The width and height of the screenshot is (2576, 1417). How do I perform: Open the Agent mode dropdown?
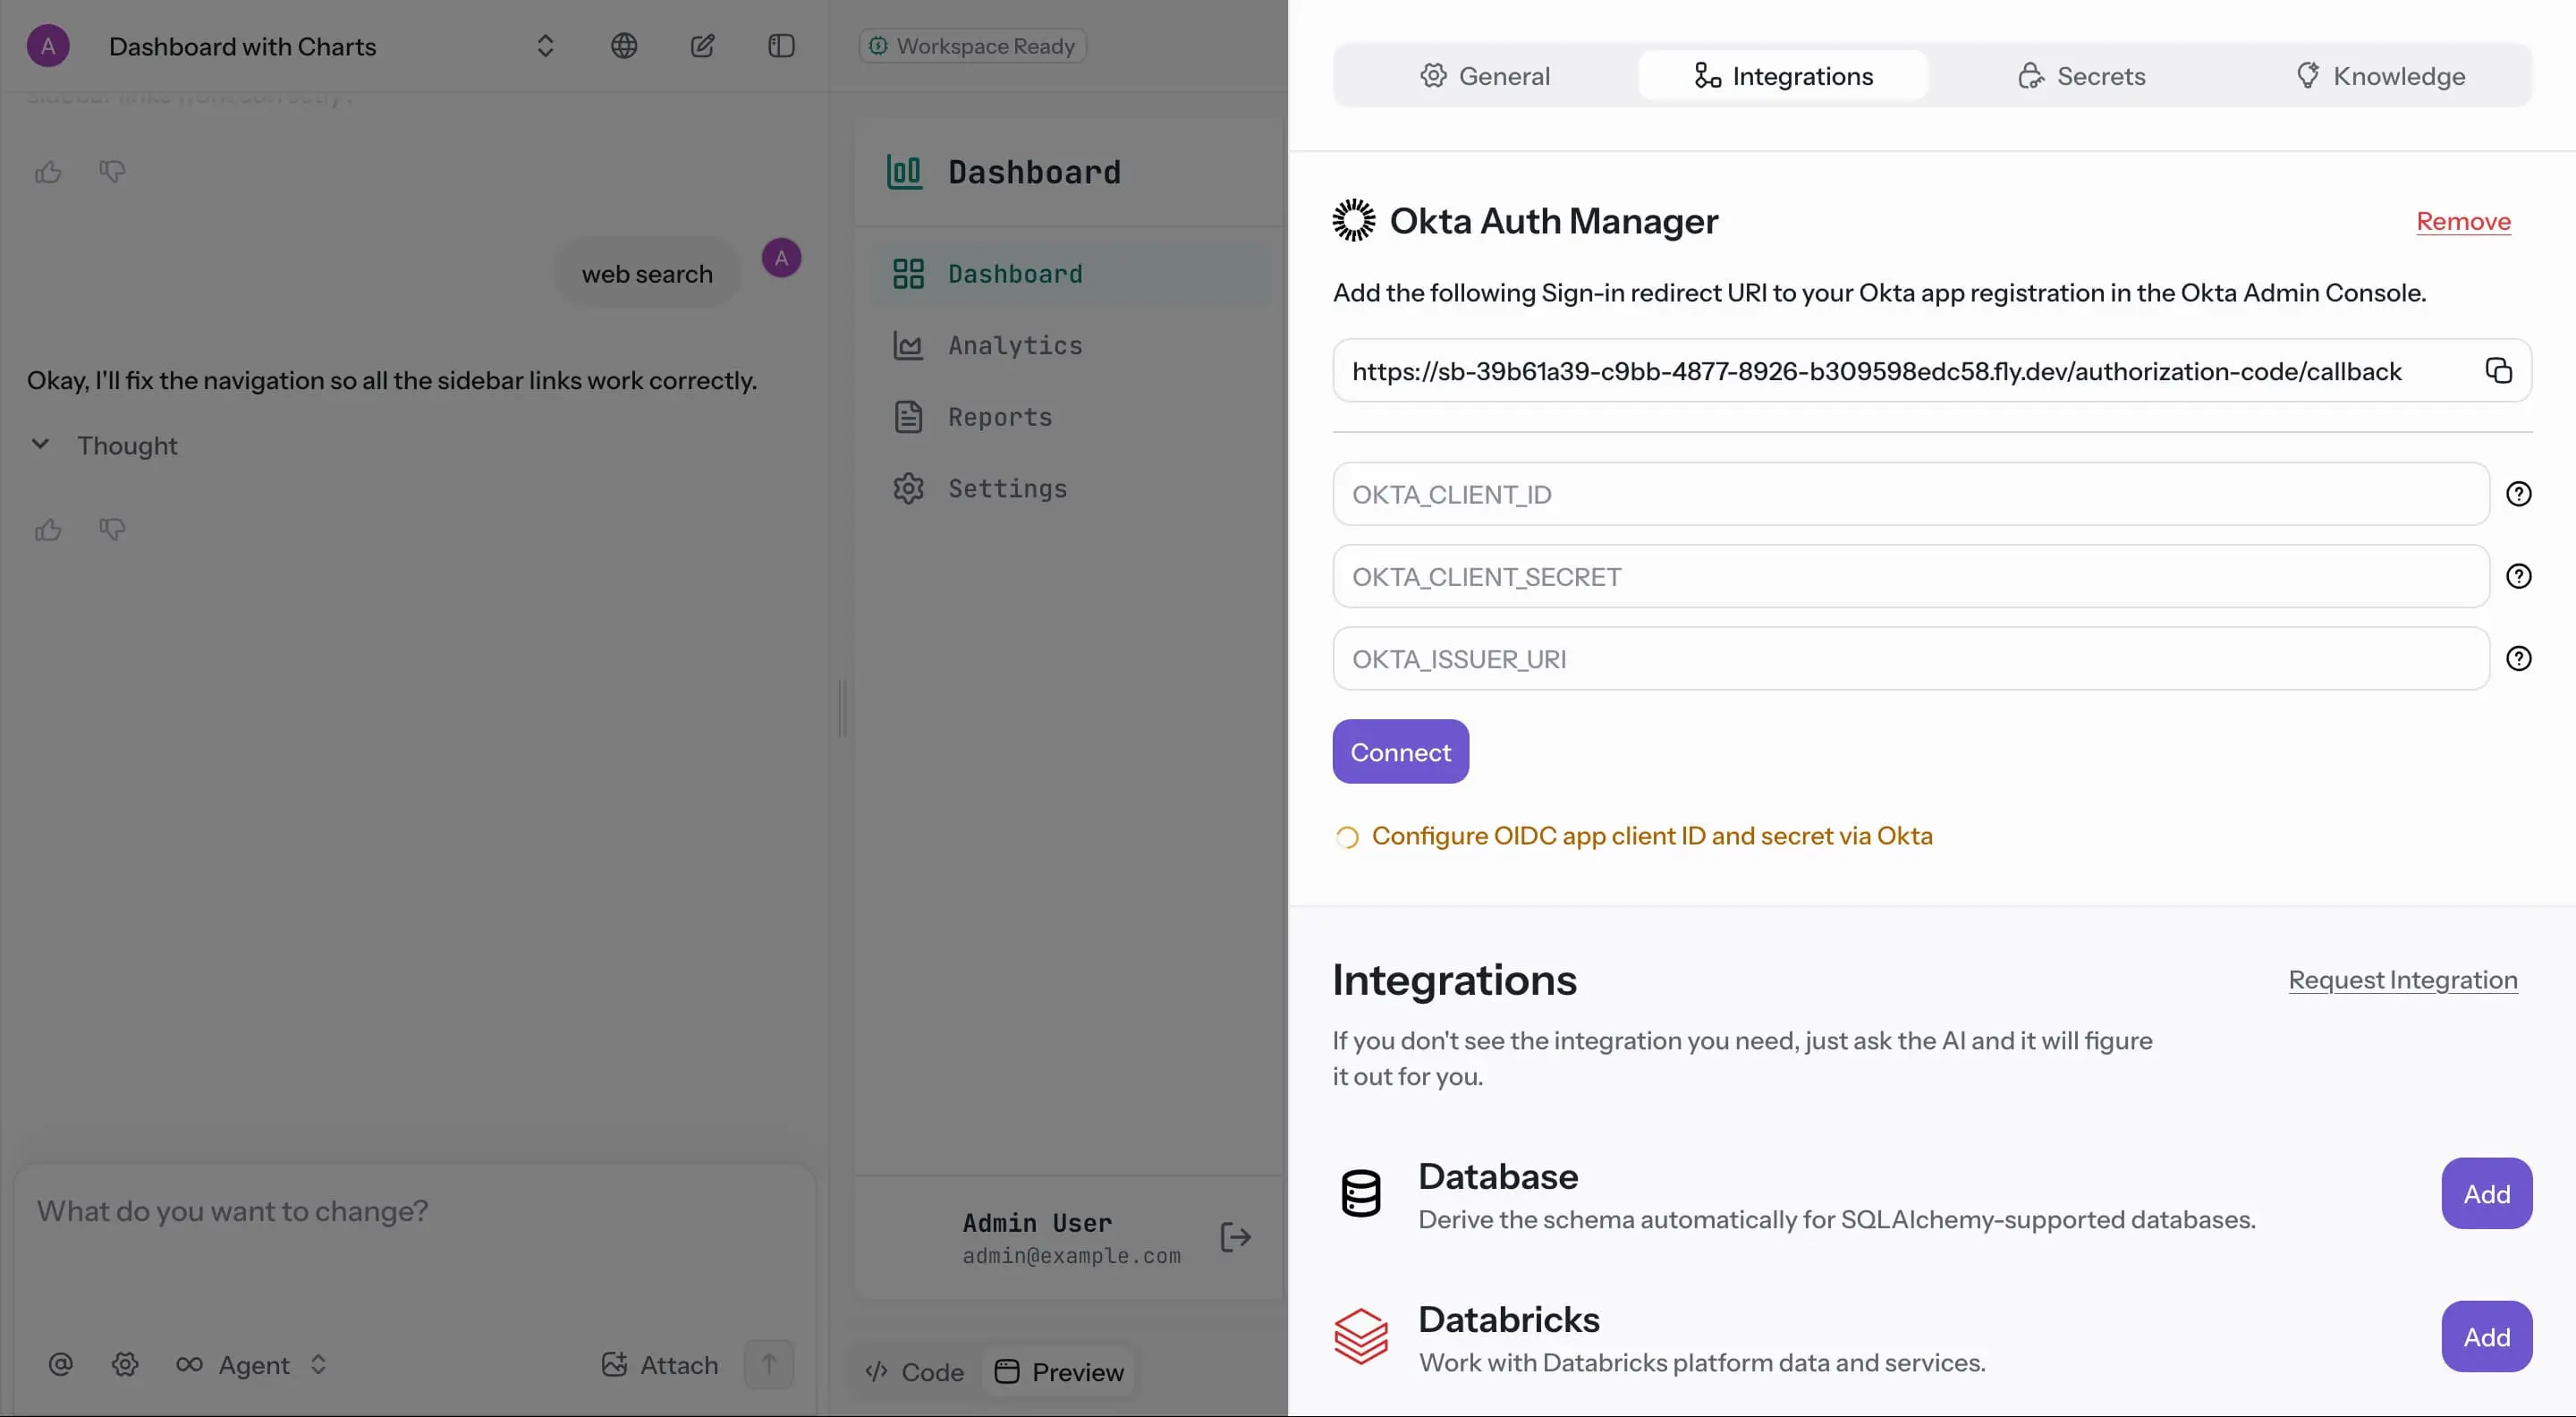(x=252, y=1365)
